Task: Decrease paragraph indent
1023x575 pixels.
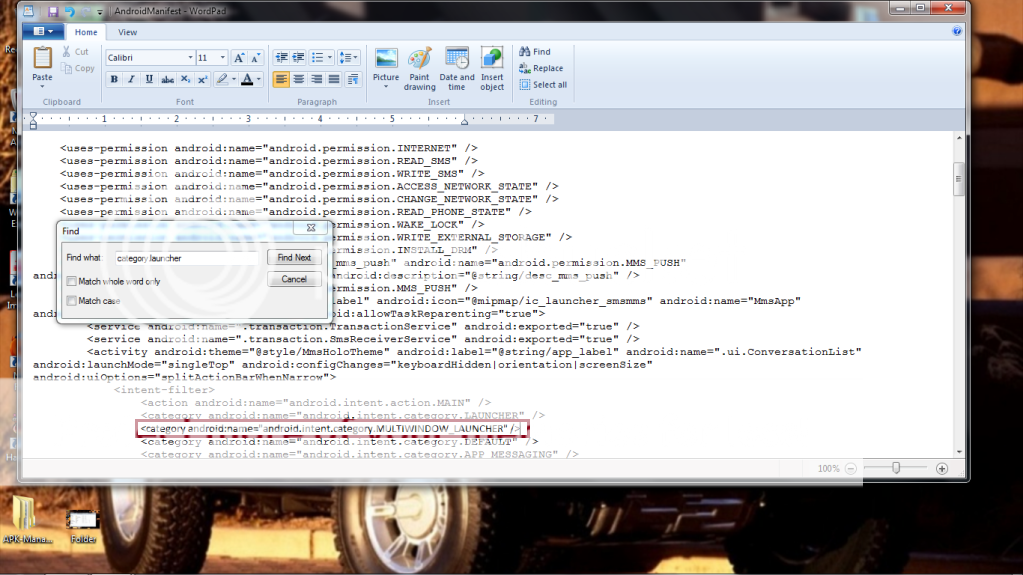Action: [x=281, y=57]
